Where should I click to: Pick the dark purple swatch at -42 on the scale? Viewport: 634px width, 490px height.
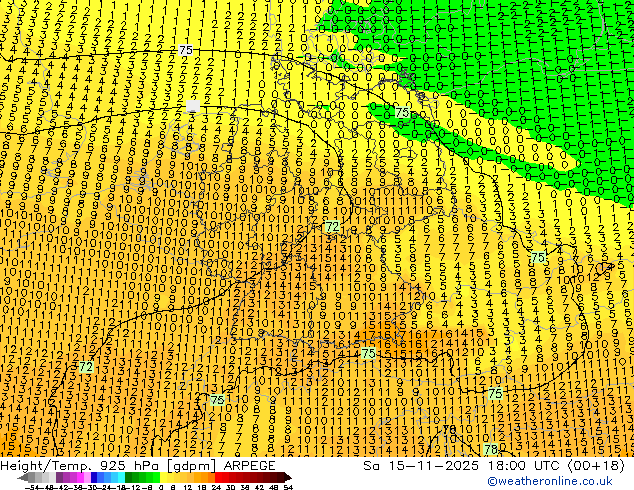(59, 477)
